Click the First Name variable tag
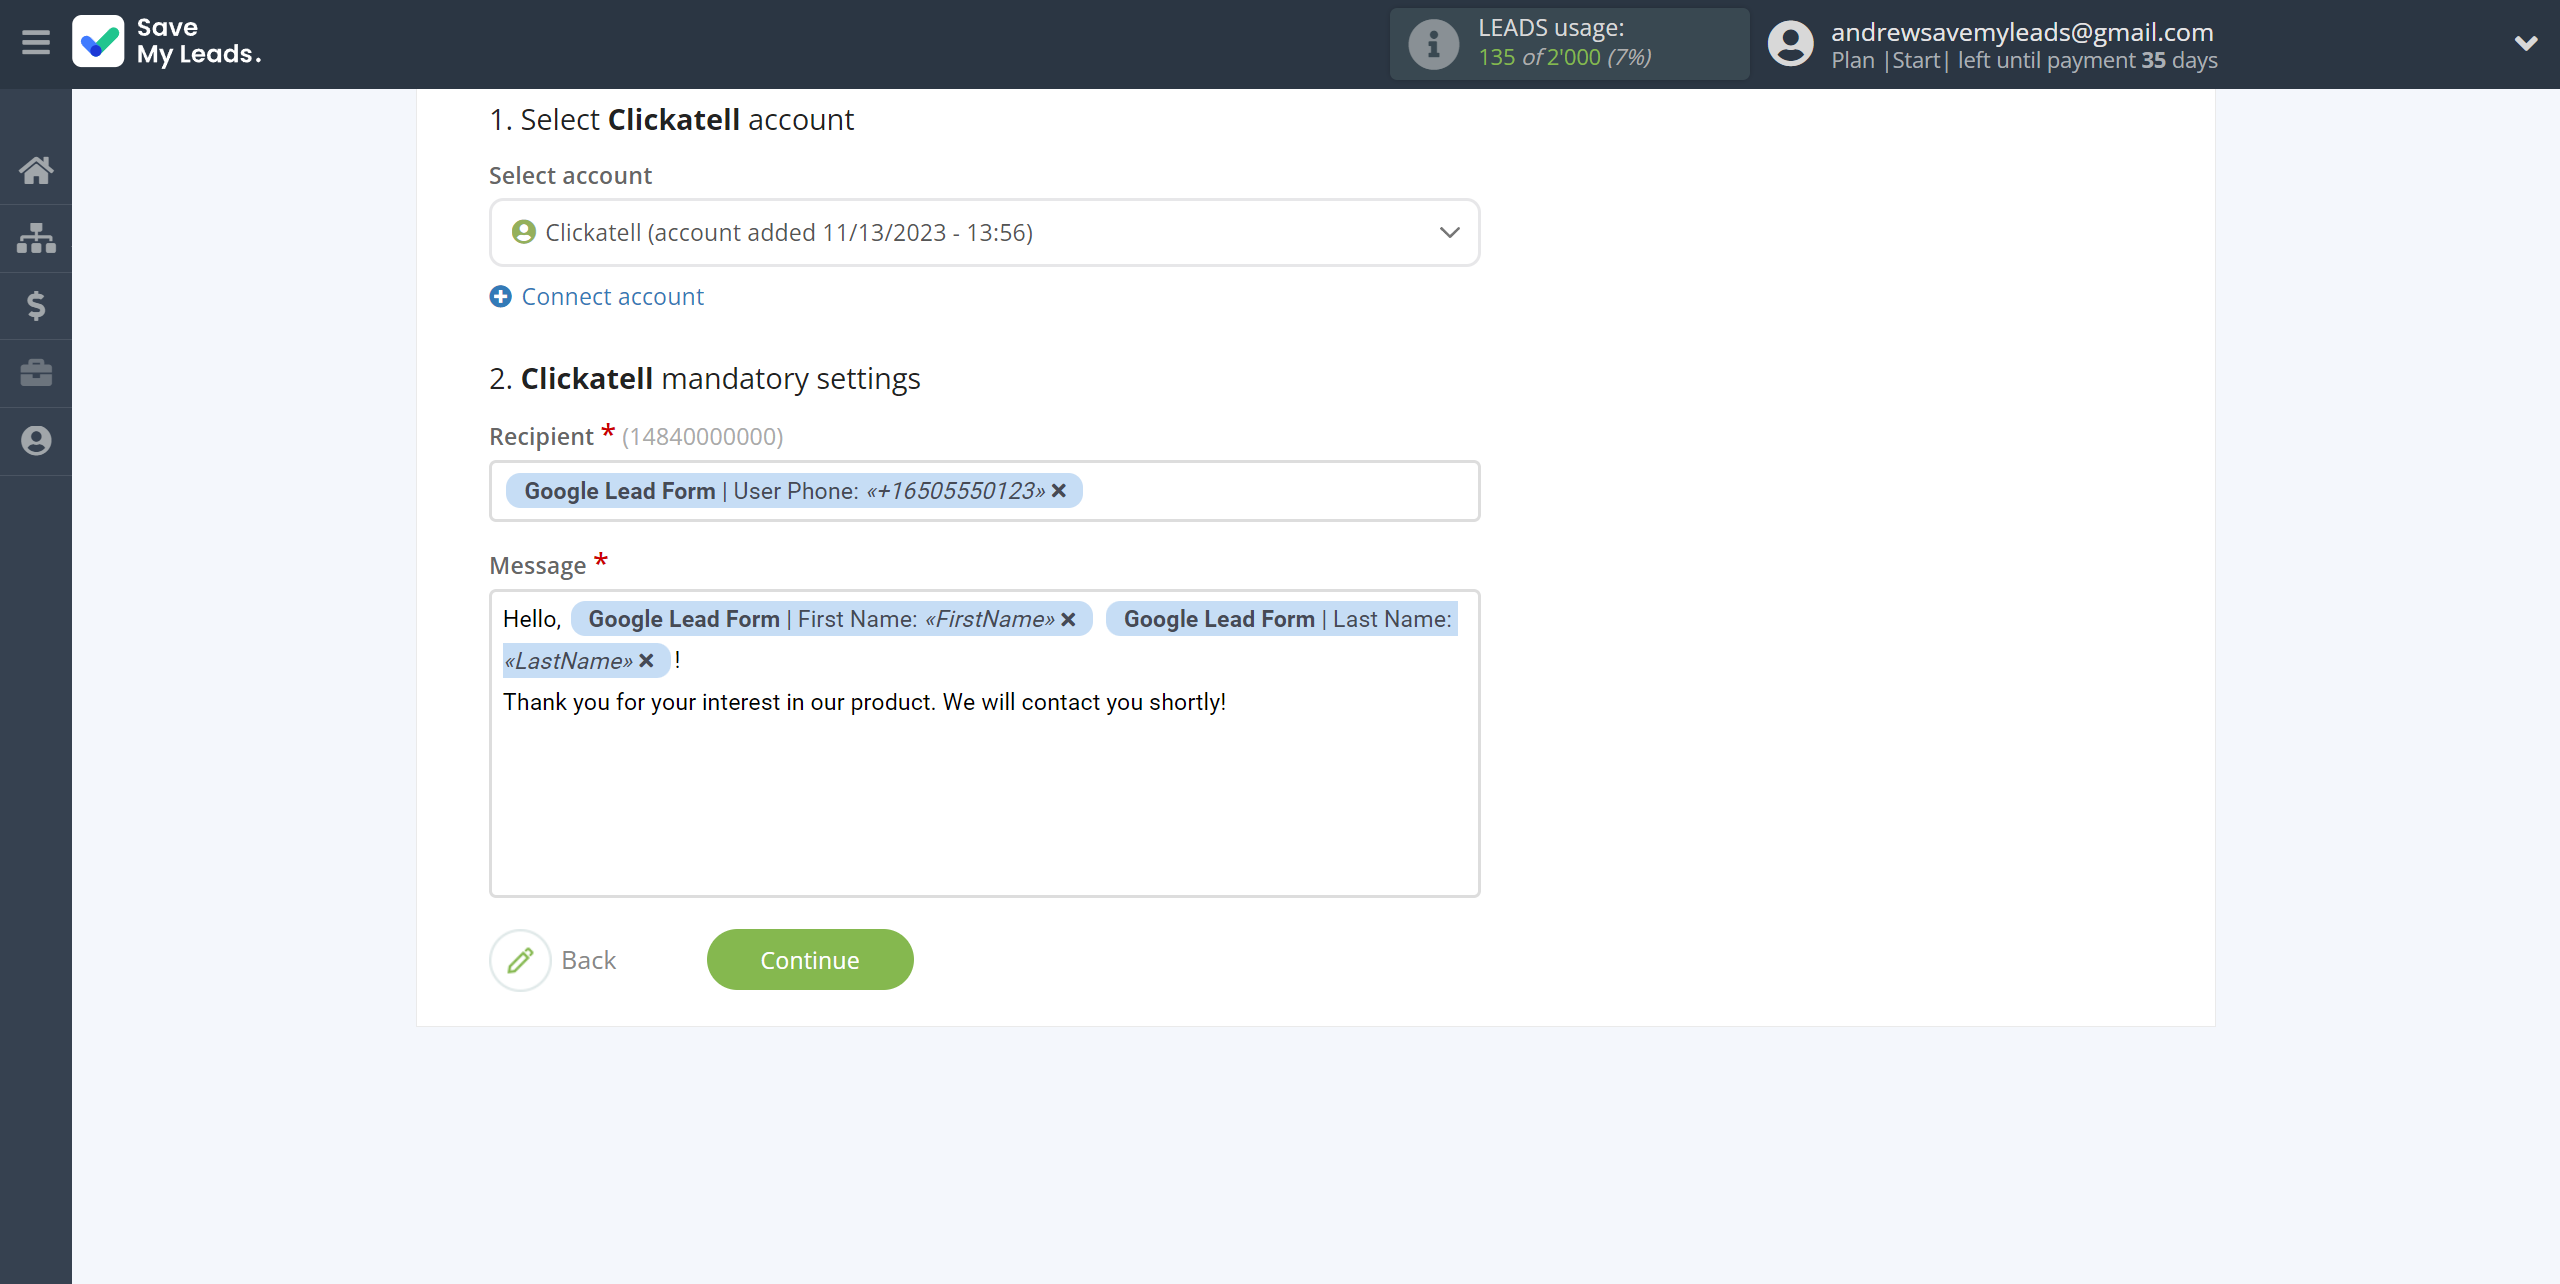Screen dimensions: 2560x1284 (x=831, y=619)
